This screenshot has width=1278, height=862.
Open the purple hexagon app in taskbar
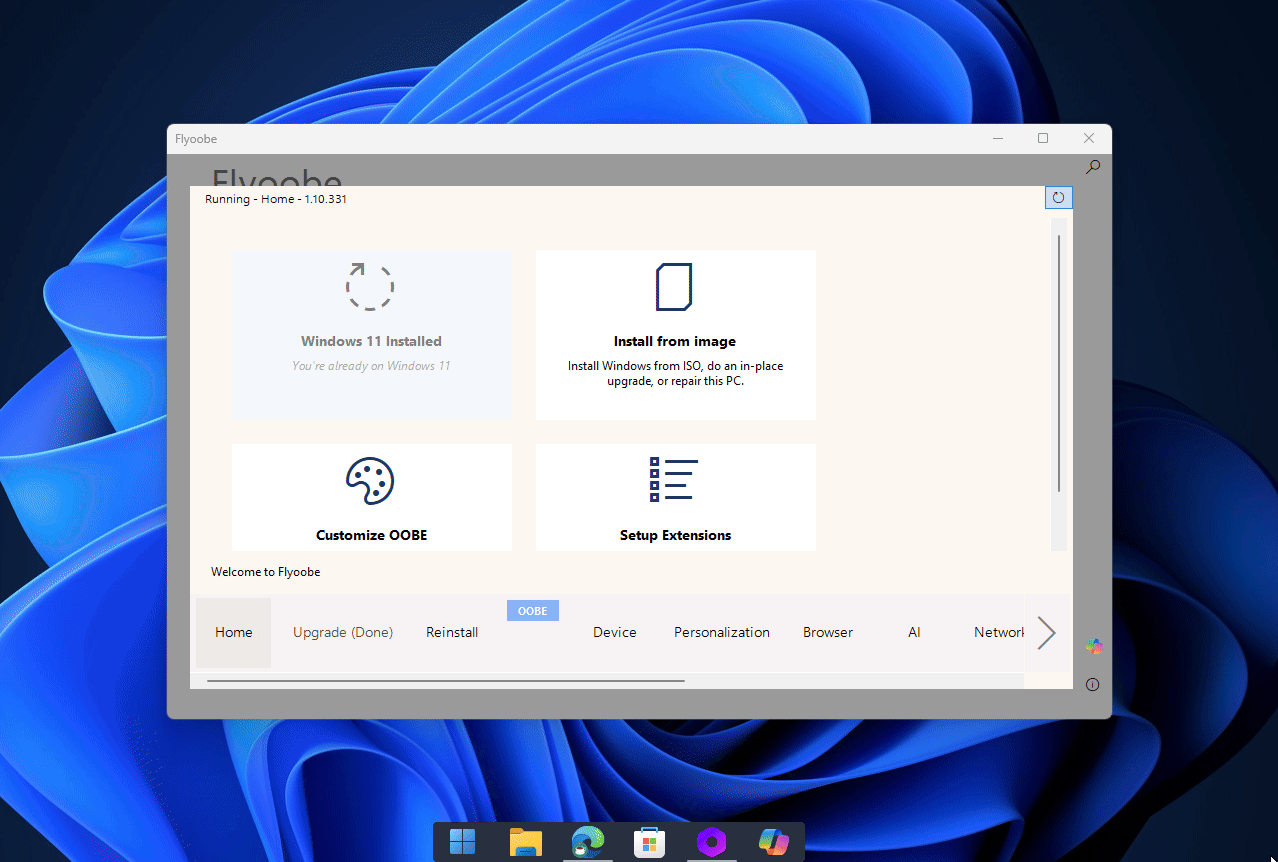point(711,842)
